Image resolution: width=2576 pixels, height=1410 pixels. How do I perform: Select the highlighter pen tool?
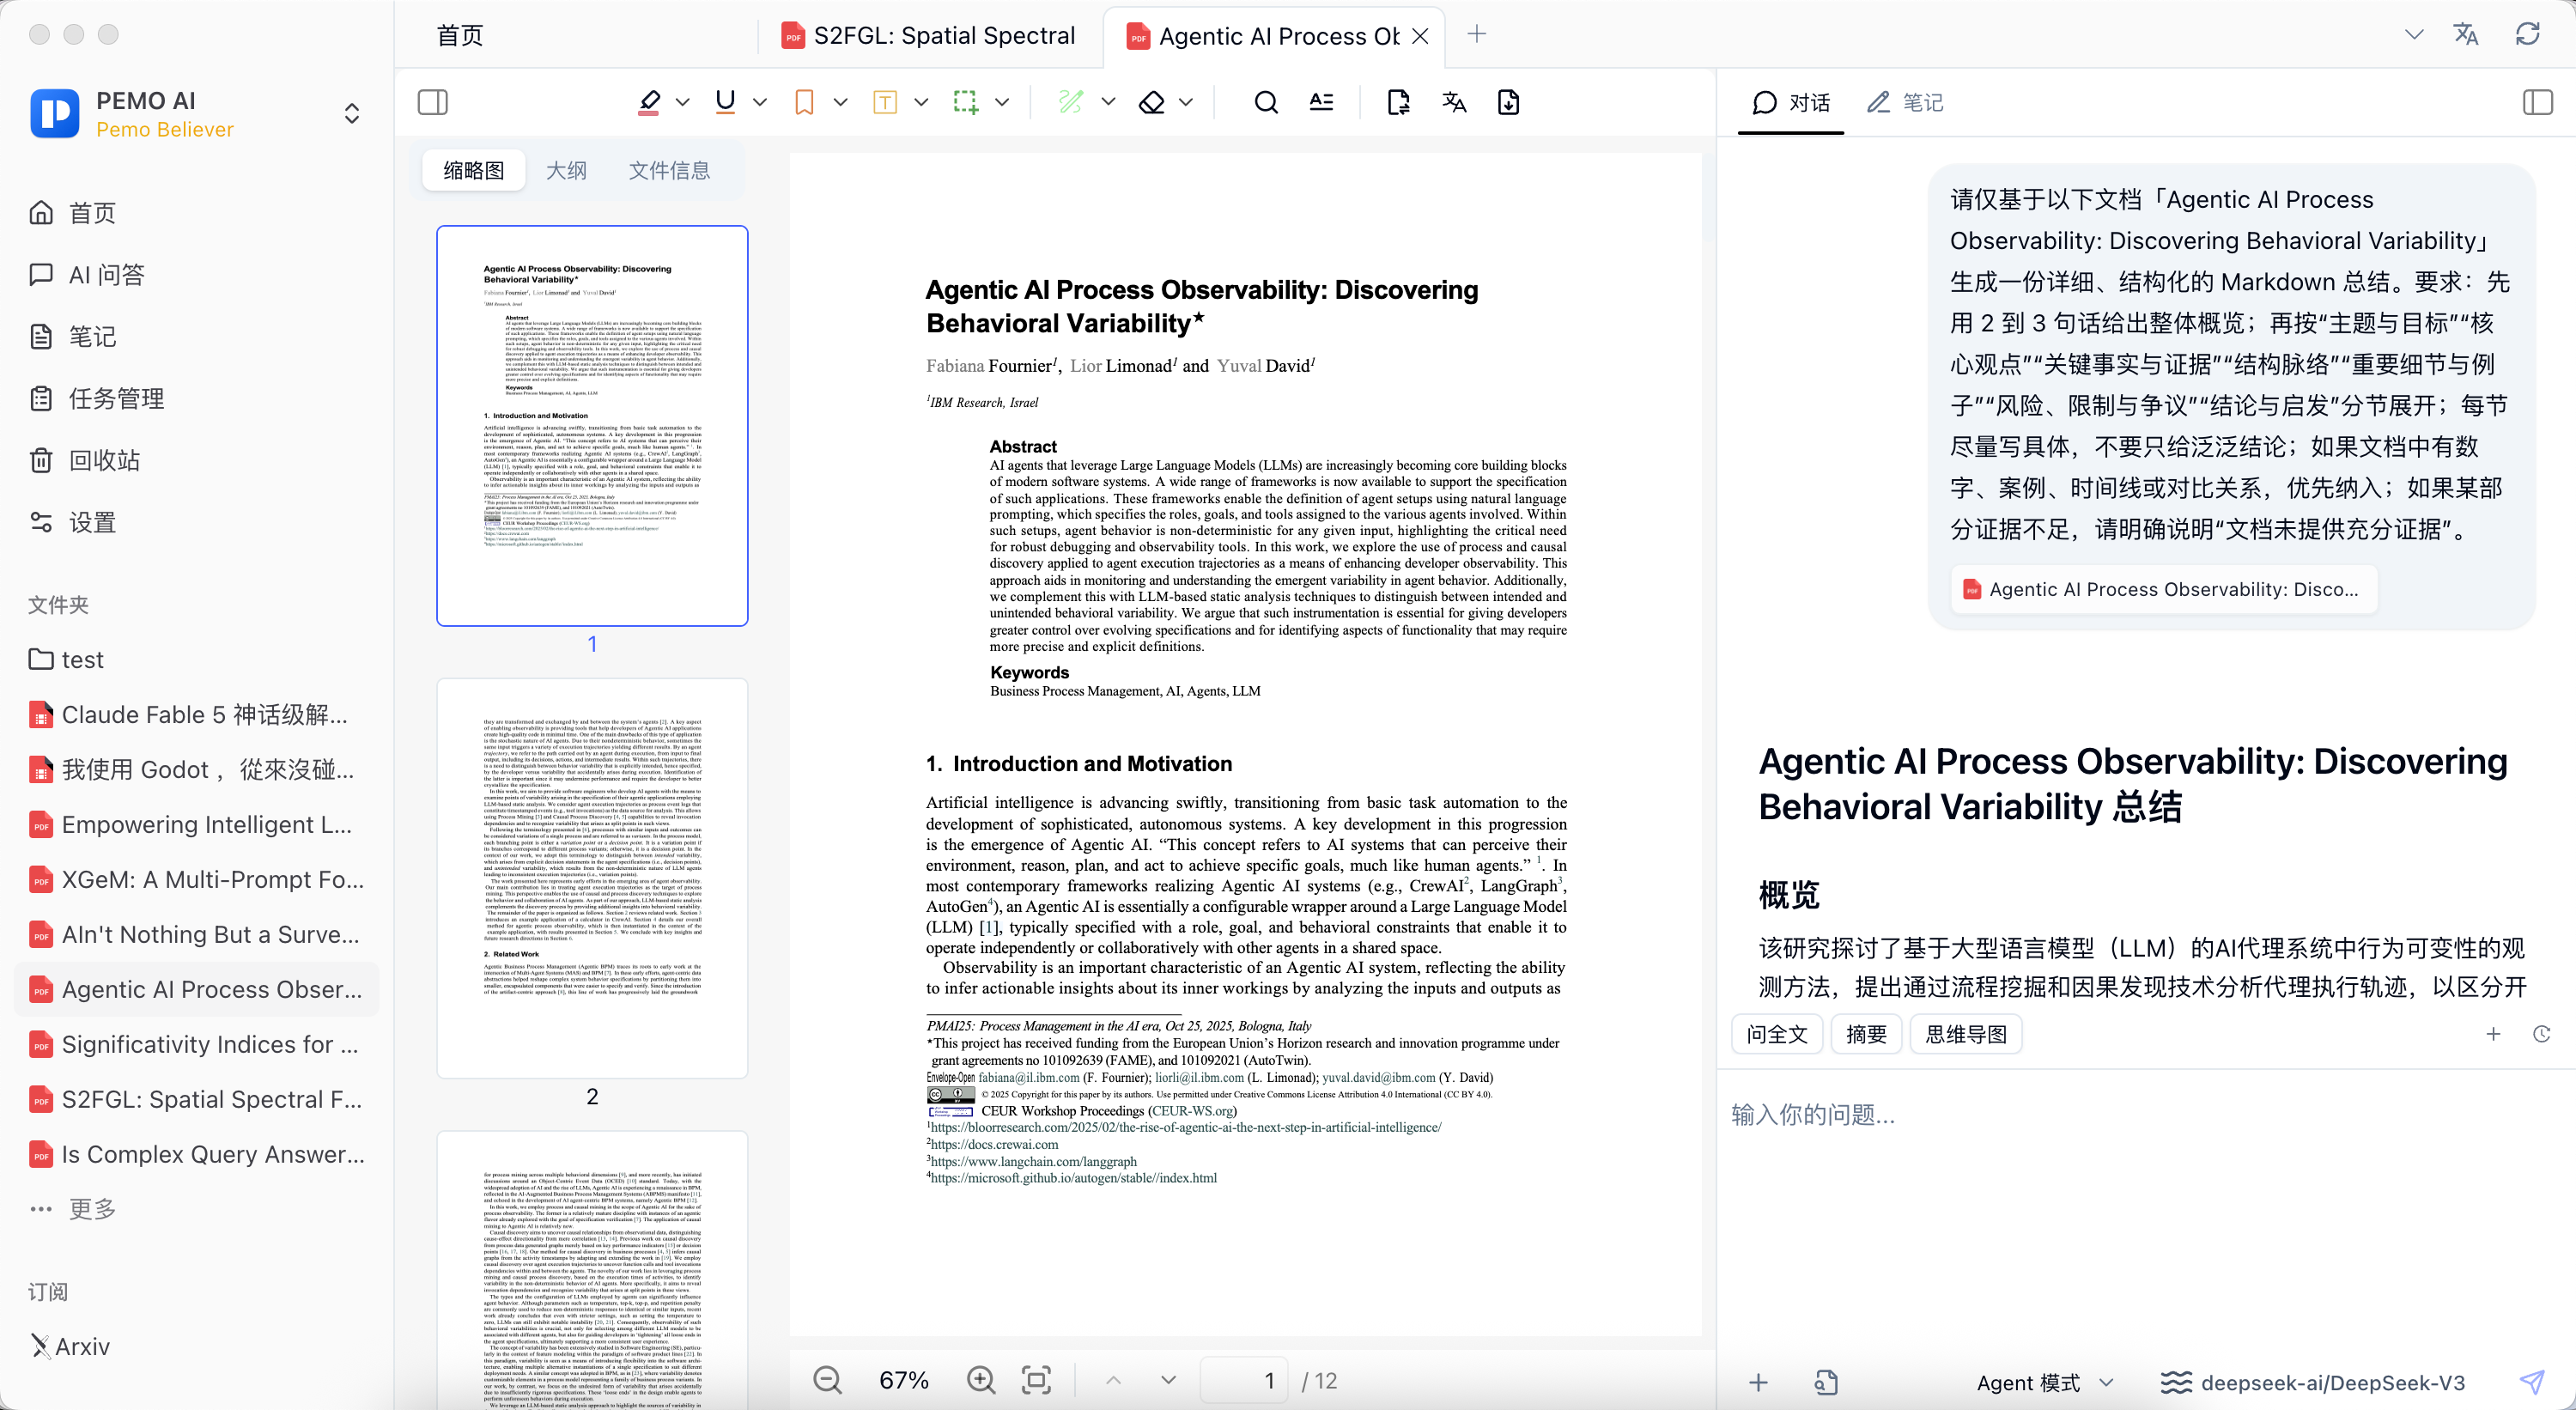[x=649, y=102]
